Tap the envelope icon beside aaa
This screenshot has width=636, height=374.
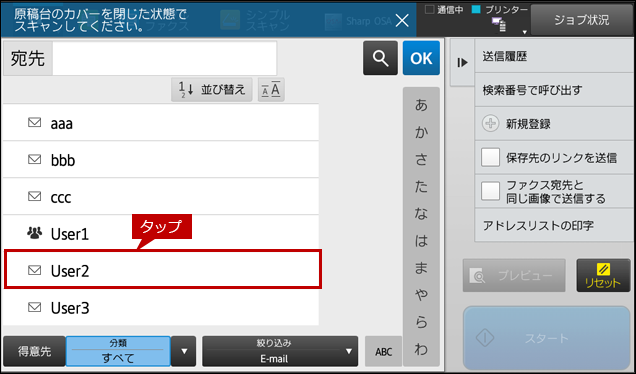[x=34, y=122]
